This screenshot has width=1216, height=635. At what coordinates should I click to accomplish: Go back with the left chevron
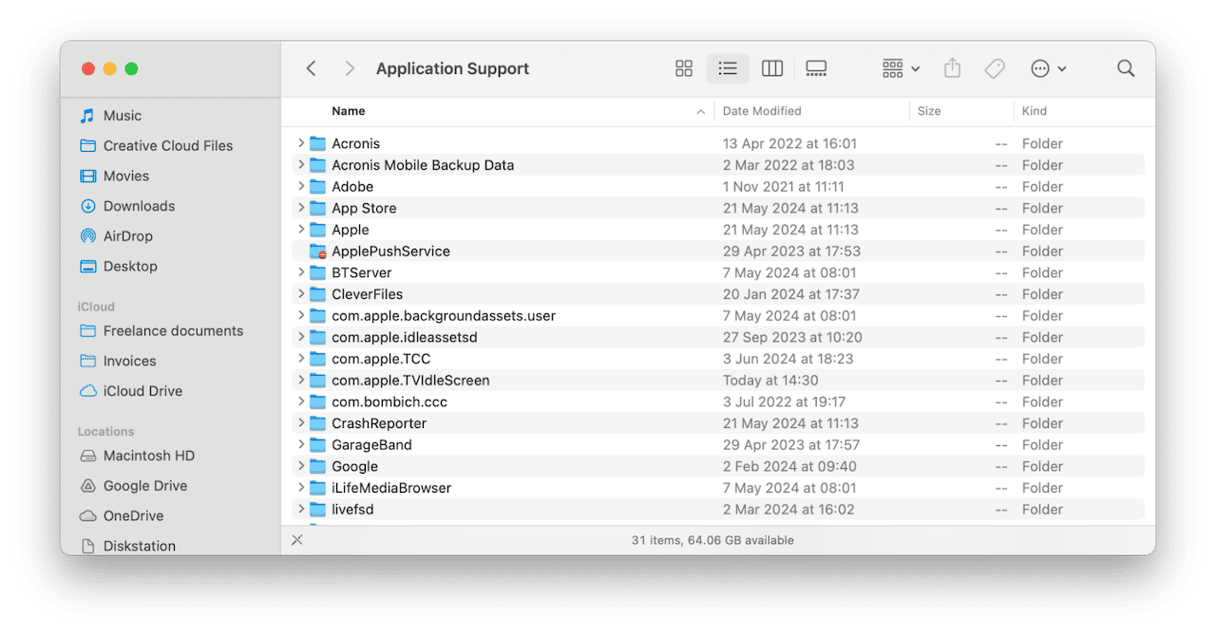(311, 69)
